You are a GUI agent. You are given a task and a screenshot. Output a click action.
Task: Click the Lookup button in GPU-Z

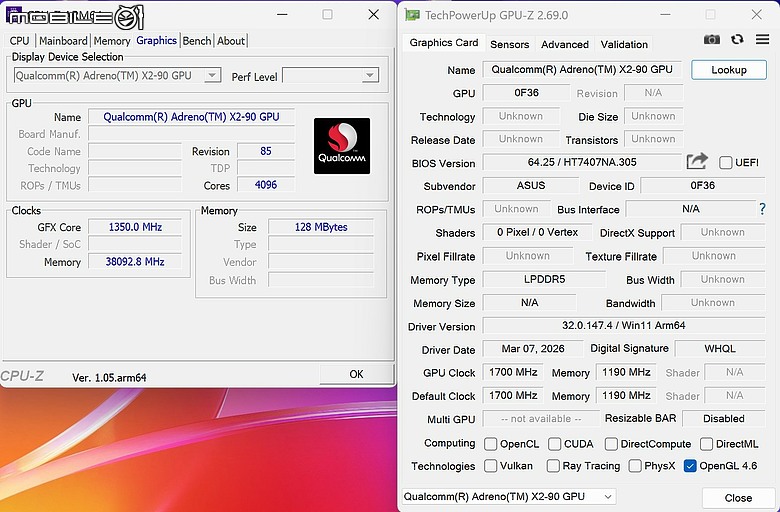(x=729, y=70)
